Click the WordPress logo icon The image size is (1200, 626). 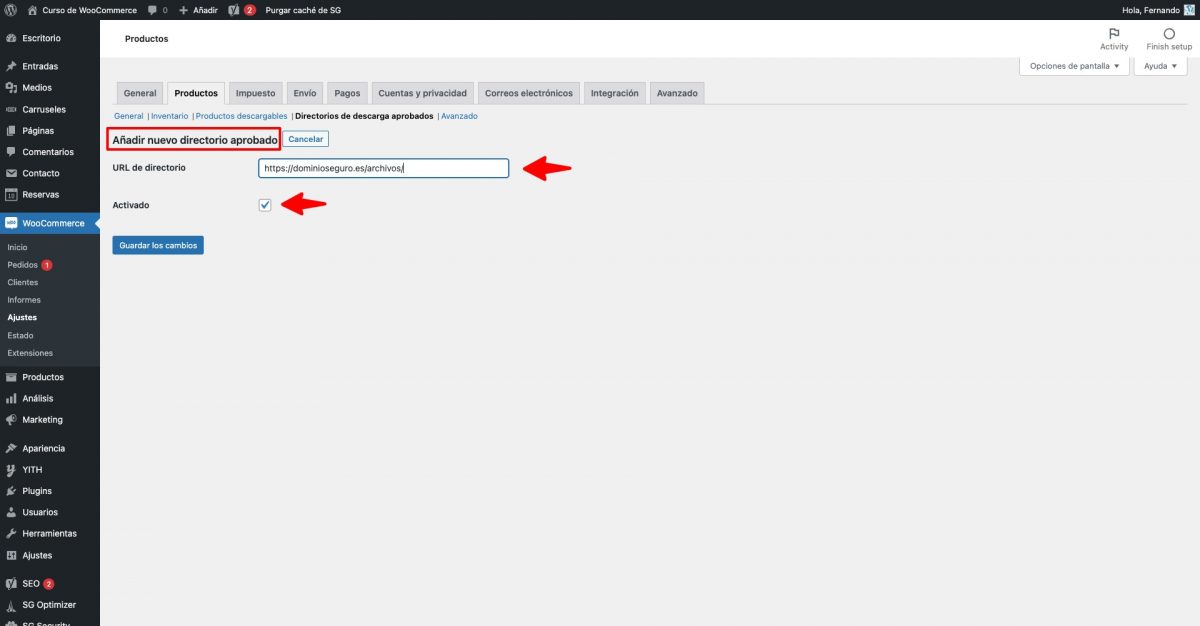coord(10,10)
